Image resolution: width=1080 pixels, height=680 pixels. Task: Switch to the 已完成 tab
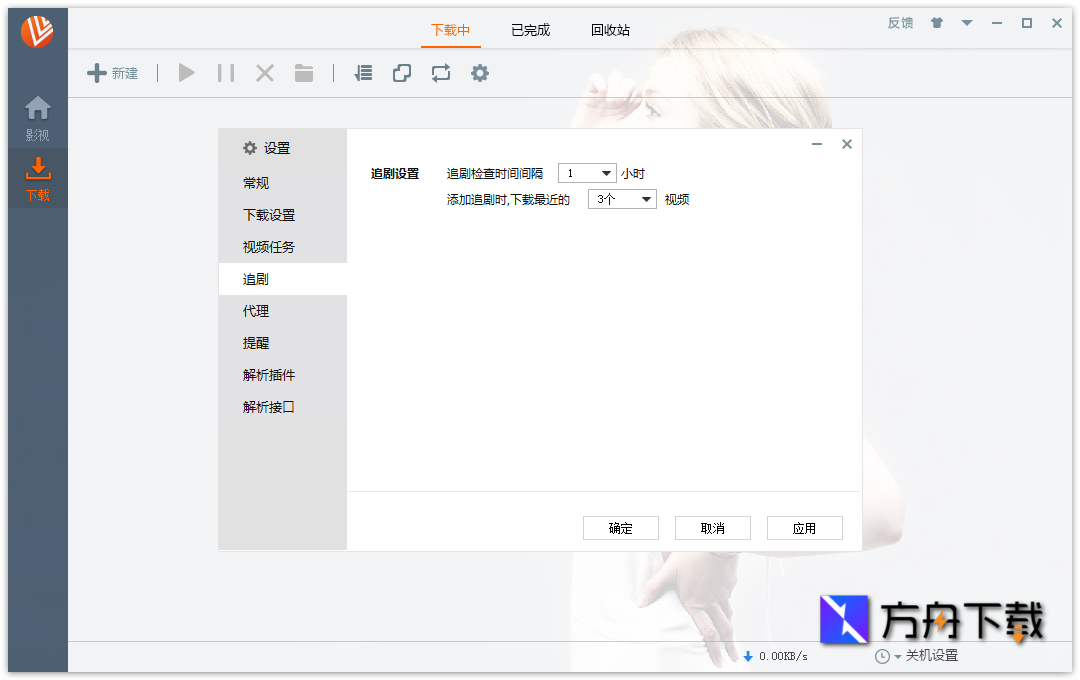pos(529,30)
